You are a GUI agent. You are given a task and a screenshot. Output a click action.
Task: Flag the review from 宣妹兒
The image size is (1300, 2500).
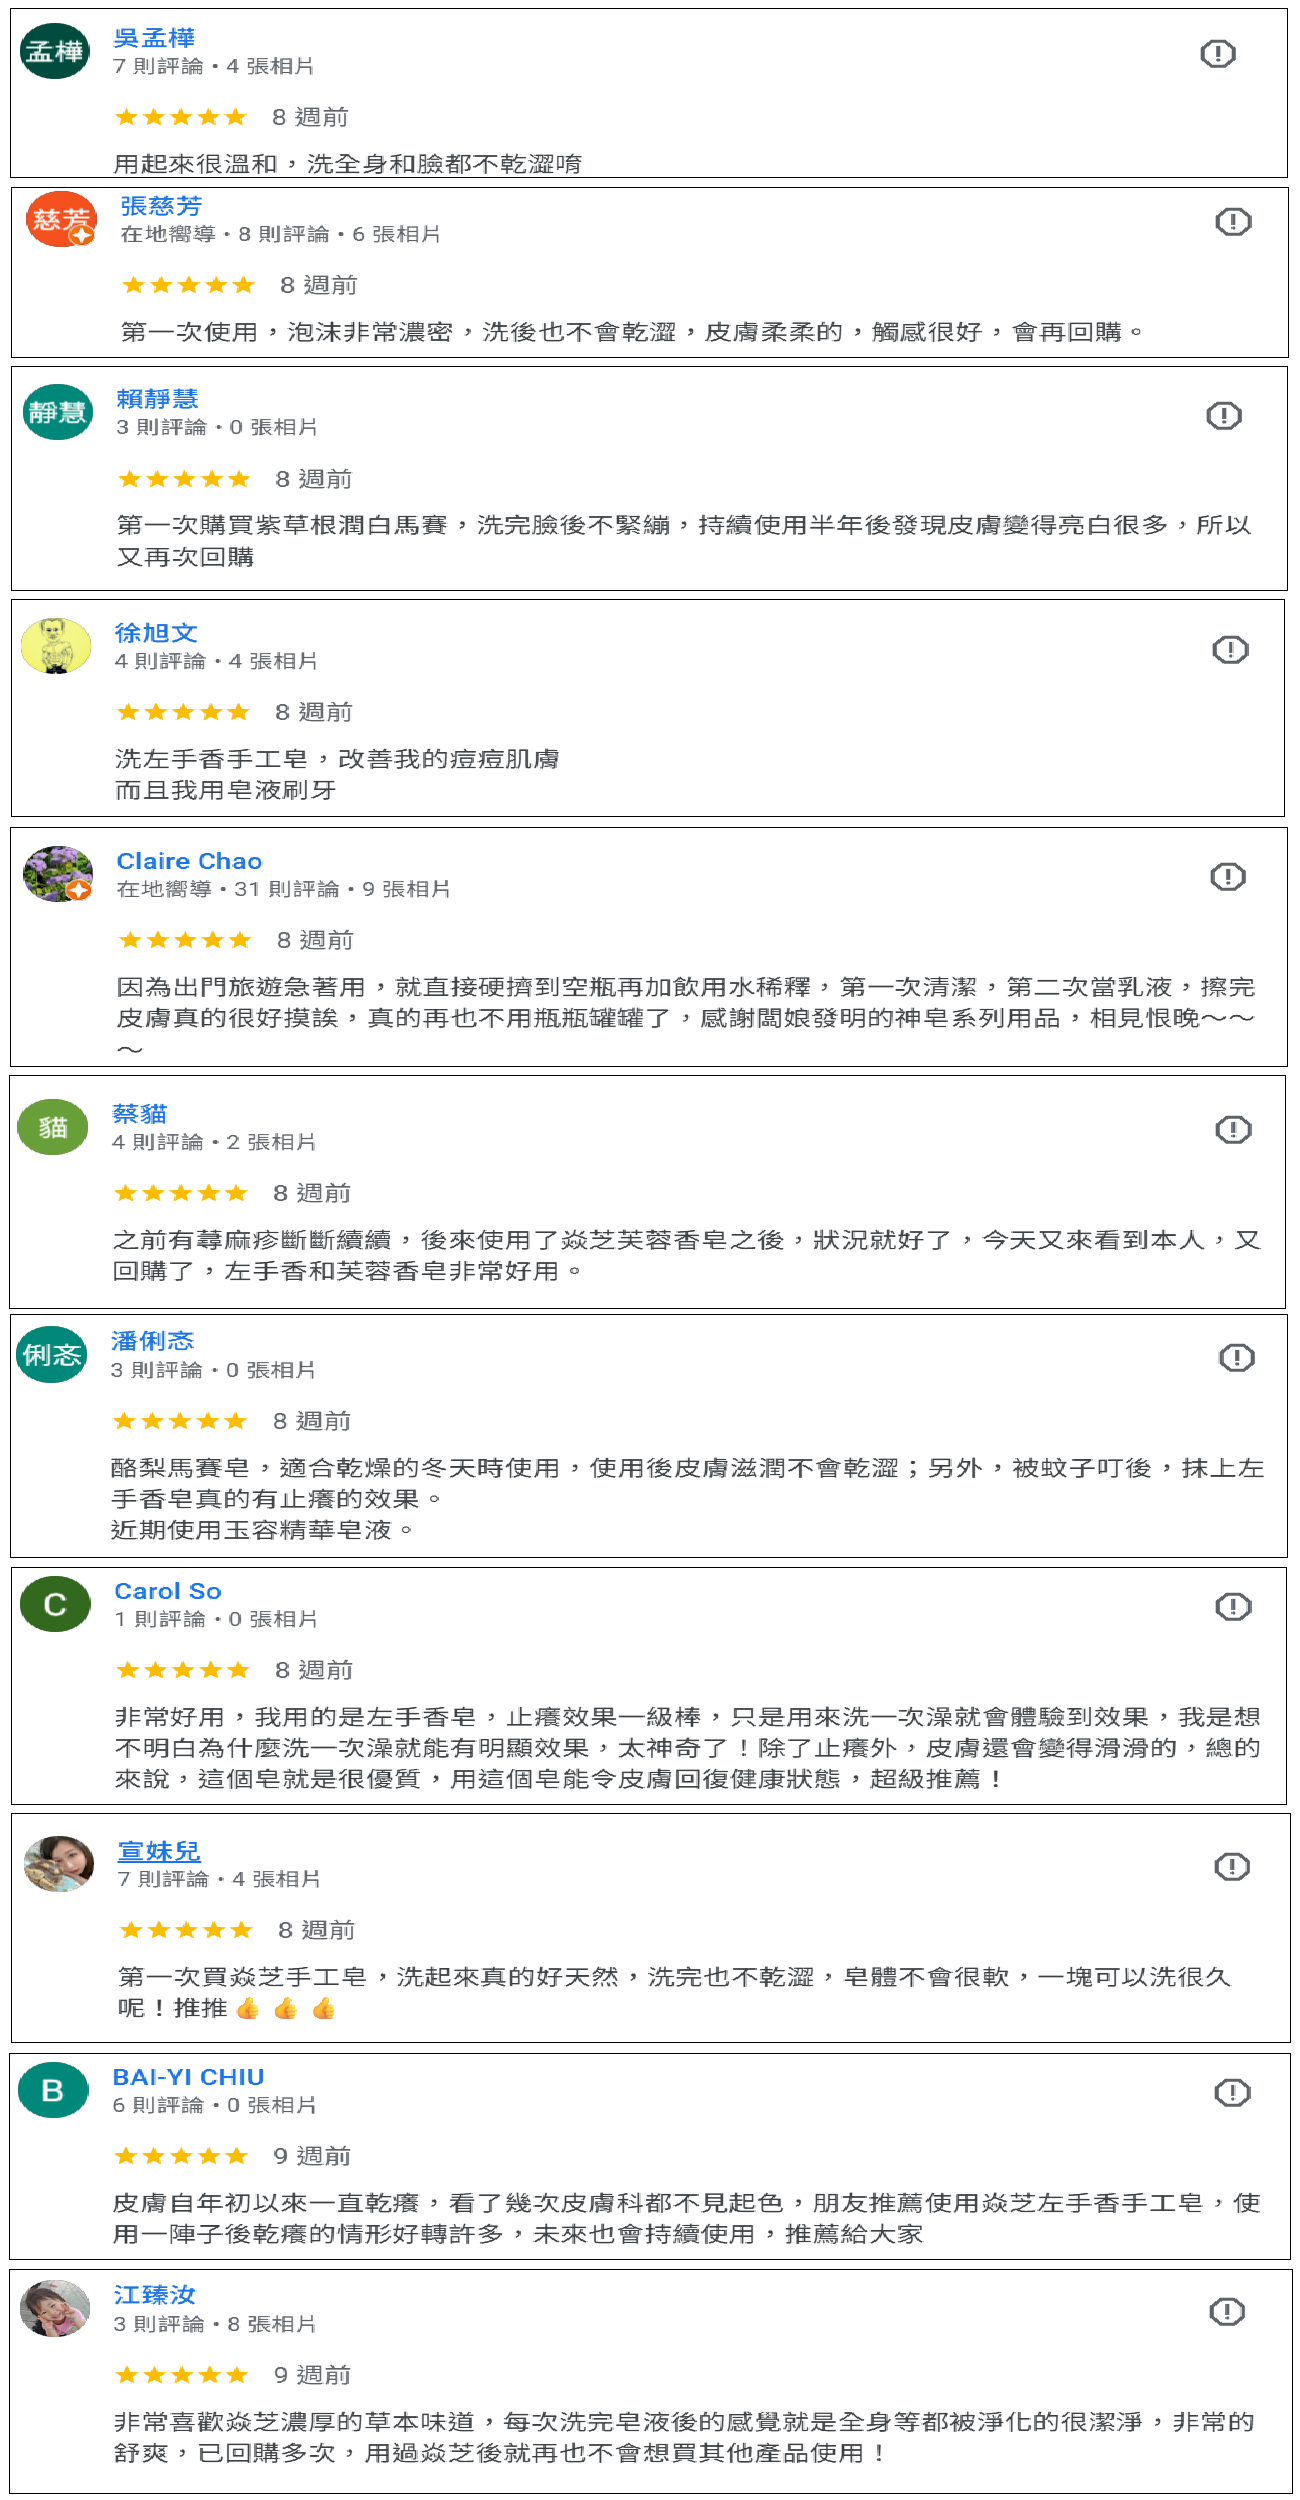(x=1232, y=1867)
